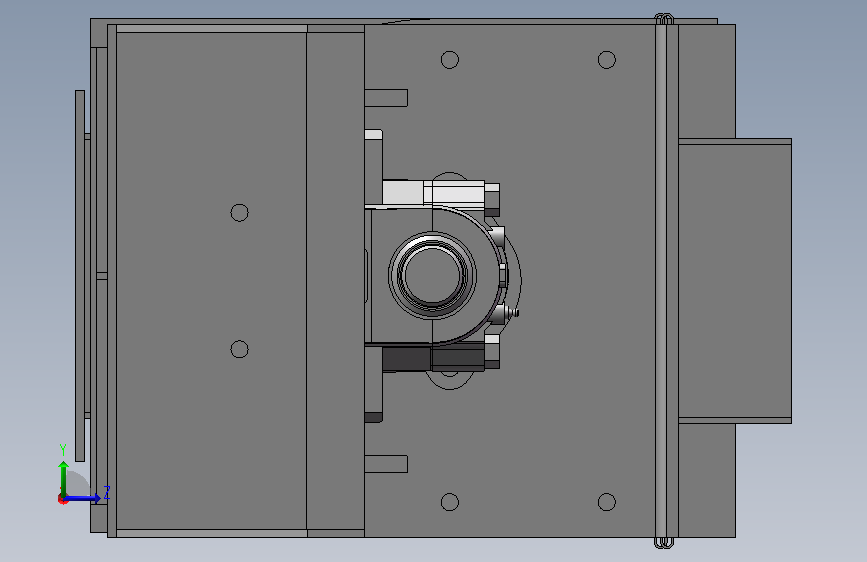The width and height of the screenshot is (867, 562).
Task: Click the green Y axis arrow of triad
Action: (64, 477)
